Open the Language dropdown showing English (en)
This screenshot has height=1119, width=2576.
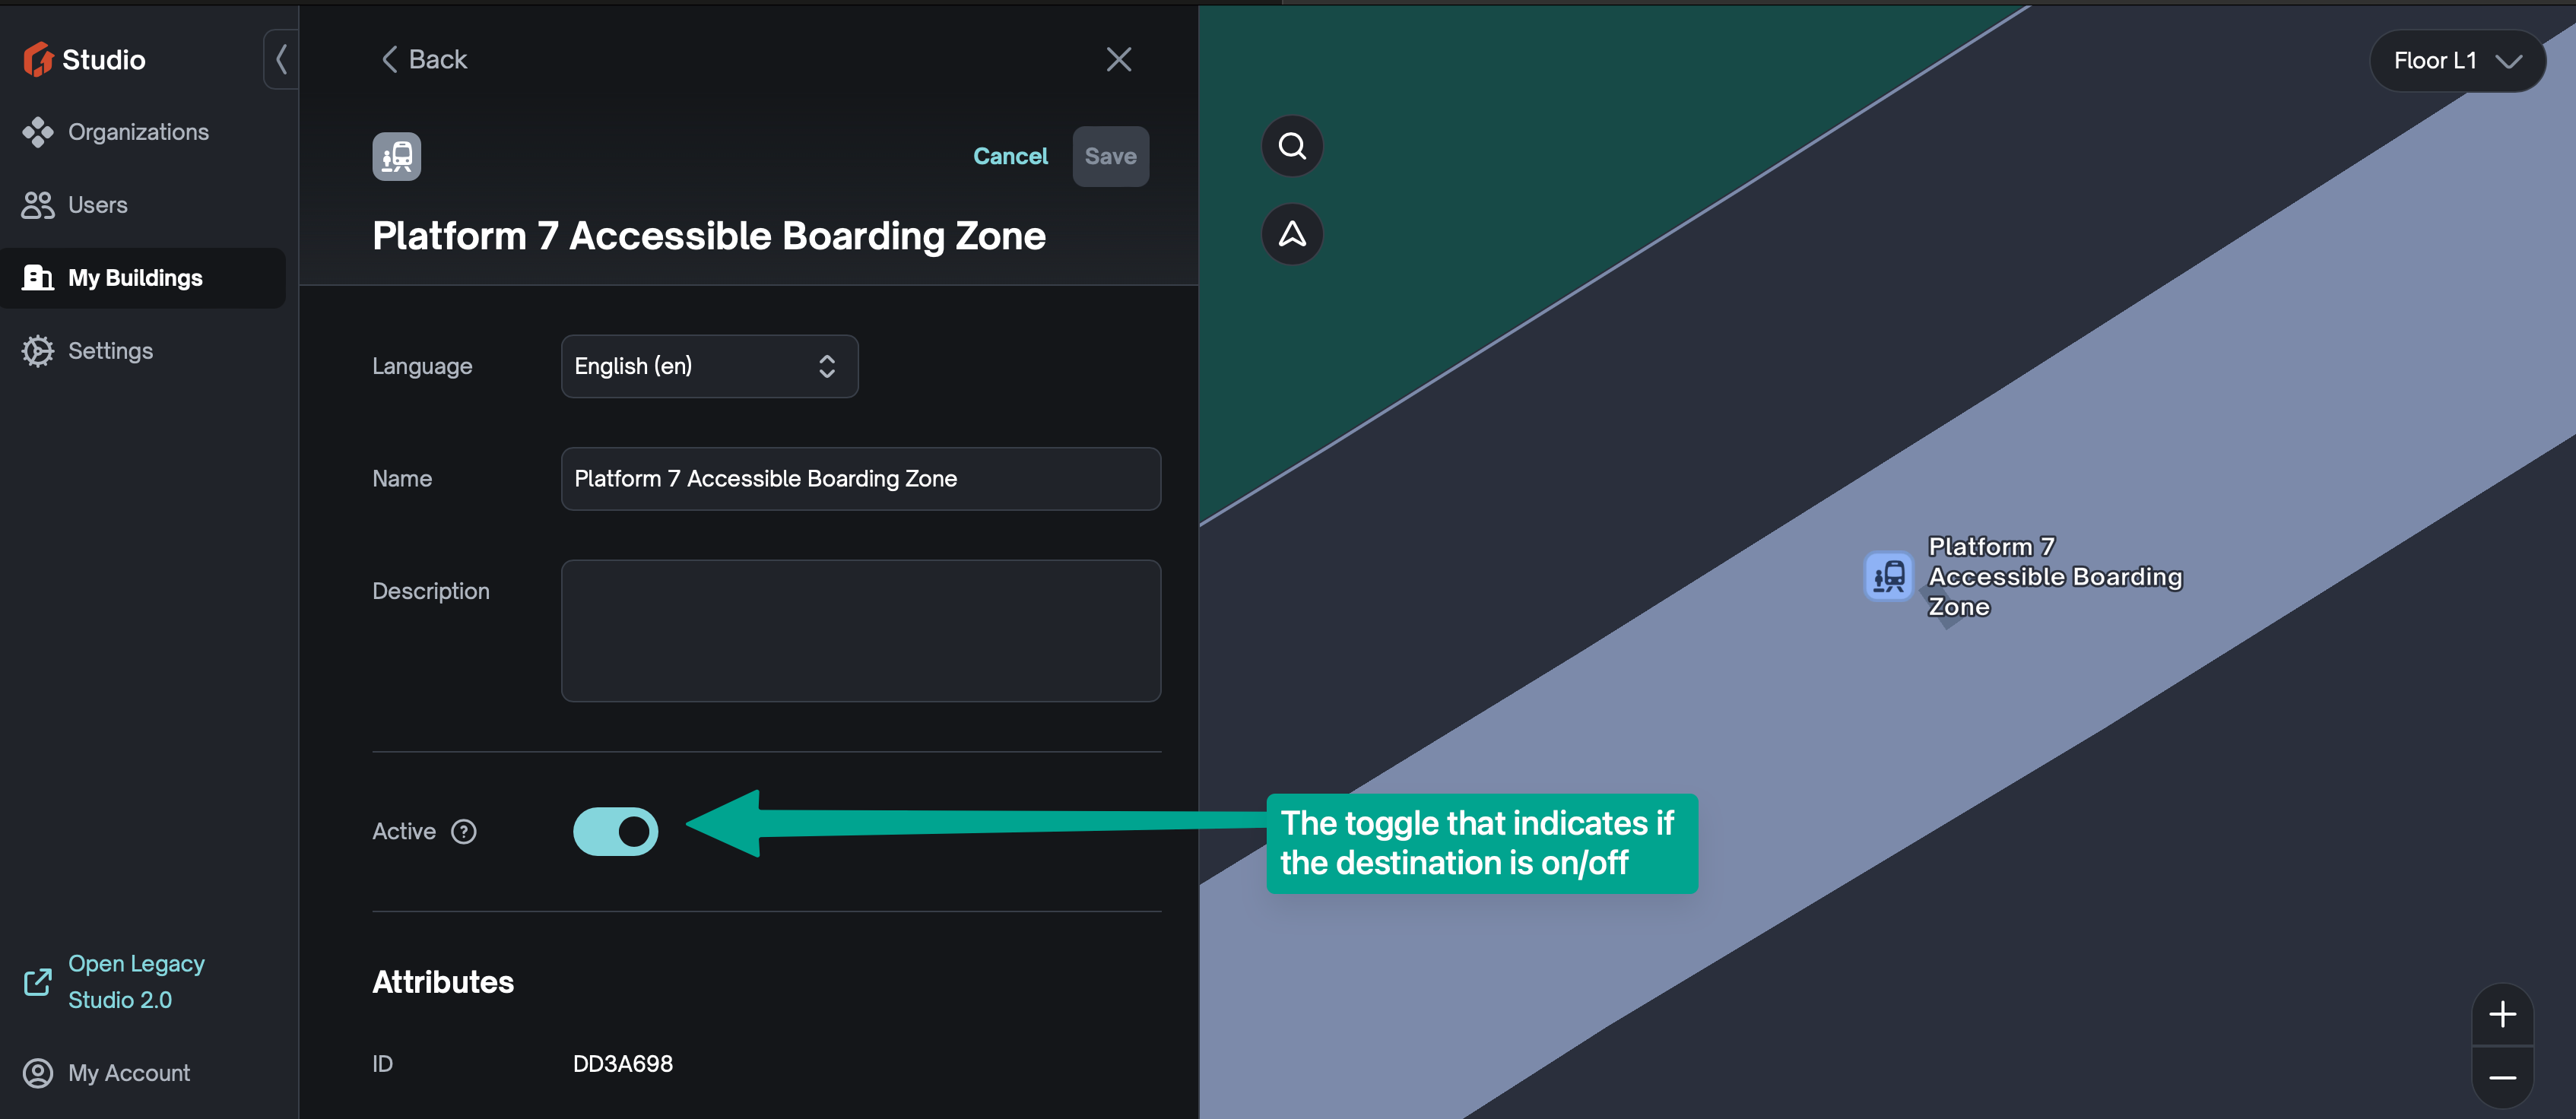pos(709,366)
